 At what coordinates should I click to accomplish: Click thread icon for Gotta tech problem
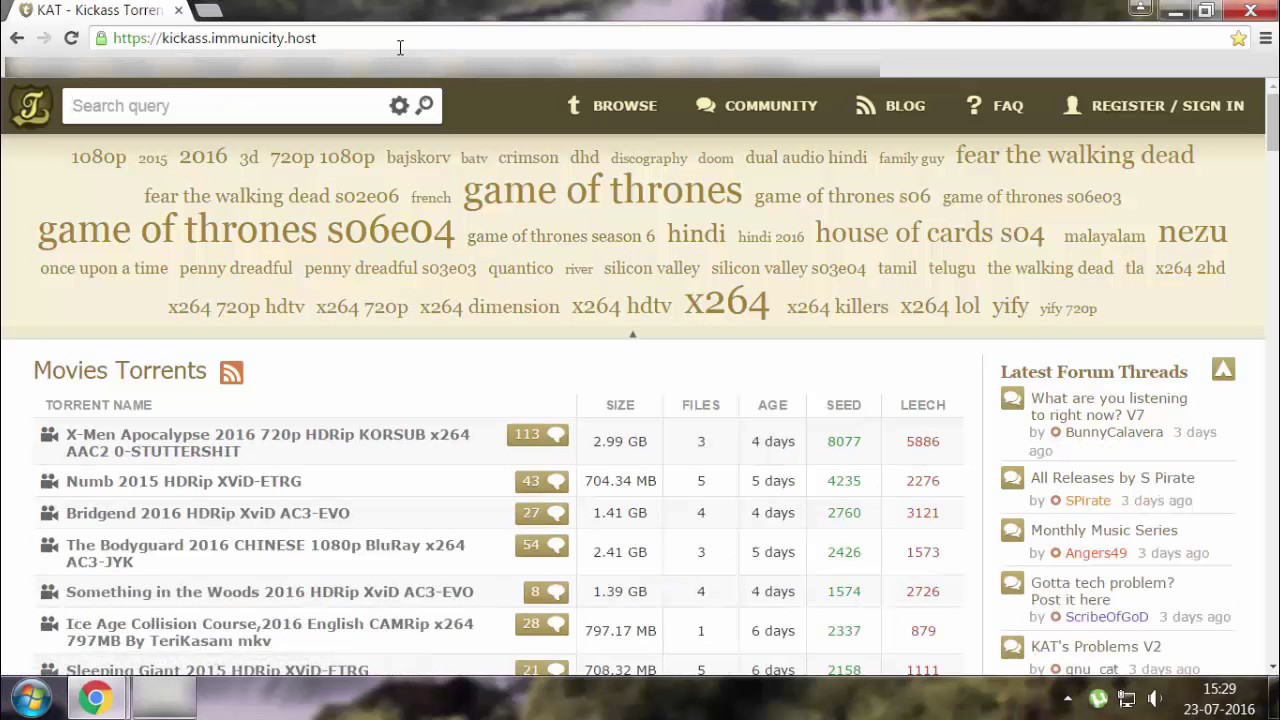[x=1012, y=584]
